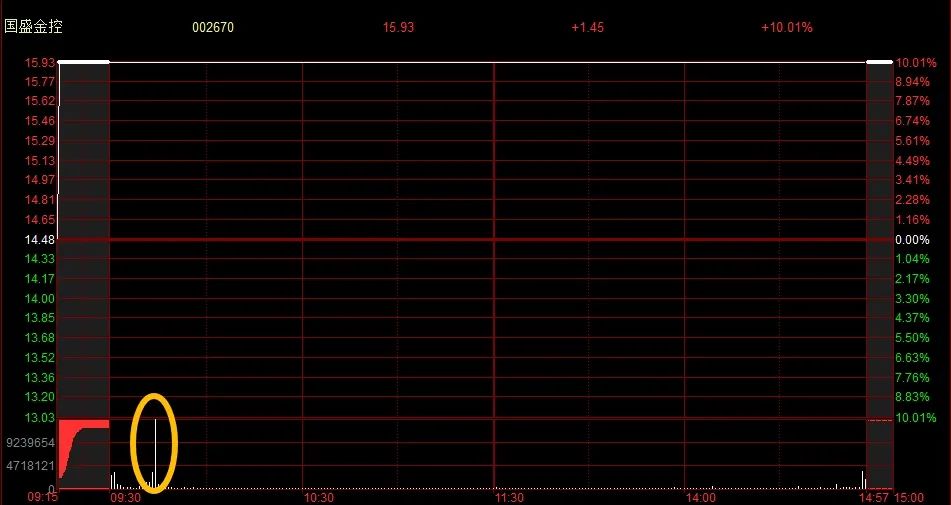Screen dimensions: 951x505
Task: Click the +1.45 price change value
Action: (x=587, y=28)
